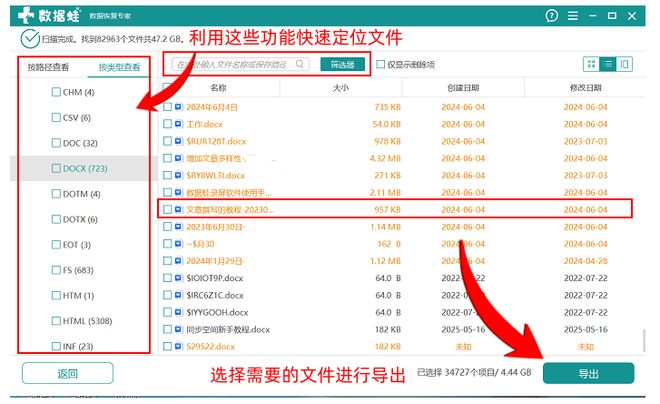Click file icon of 同步空间新手教程.docx
Screen dimensions: 660x404
pyautogui.click(x=178, y=329)
